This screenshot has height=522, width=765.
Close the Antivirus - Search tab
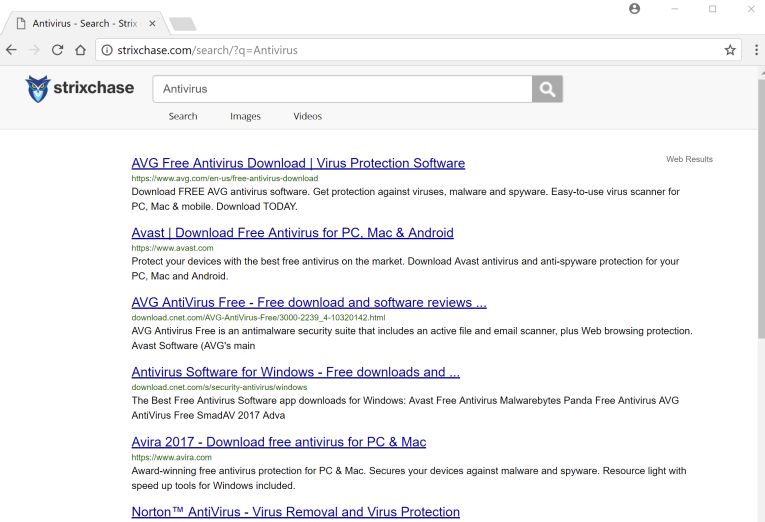point(152,23)
